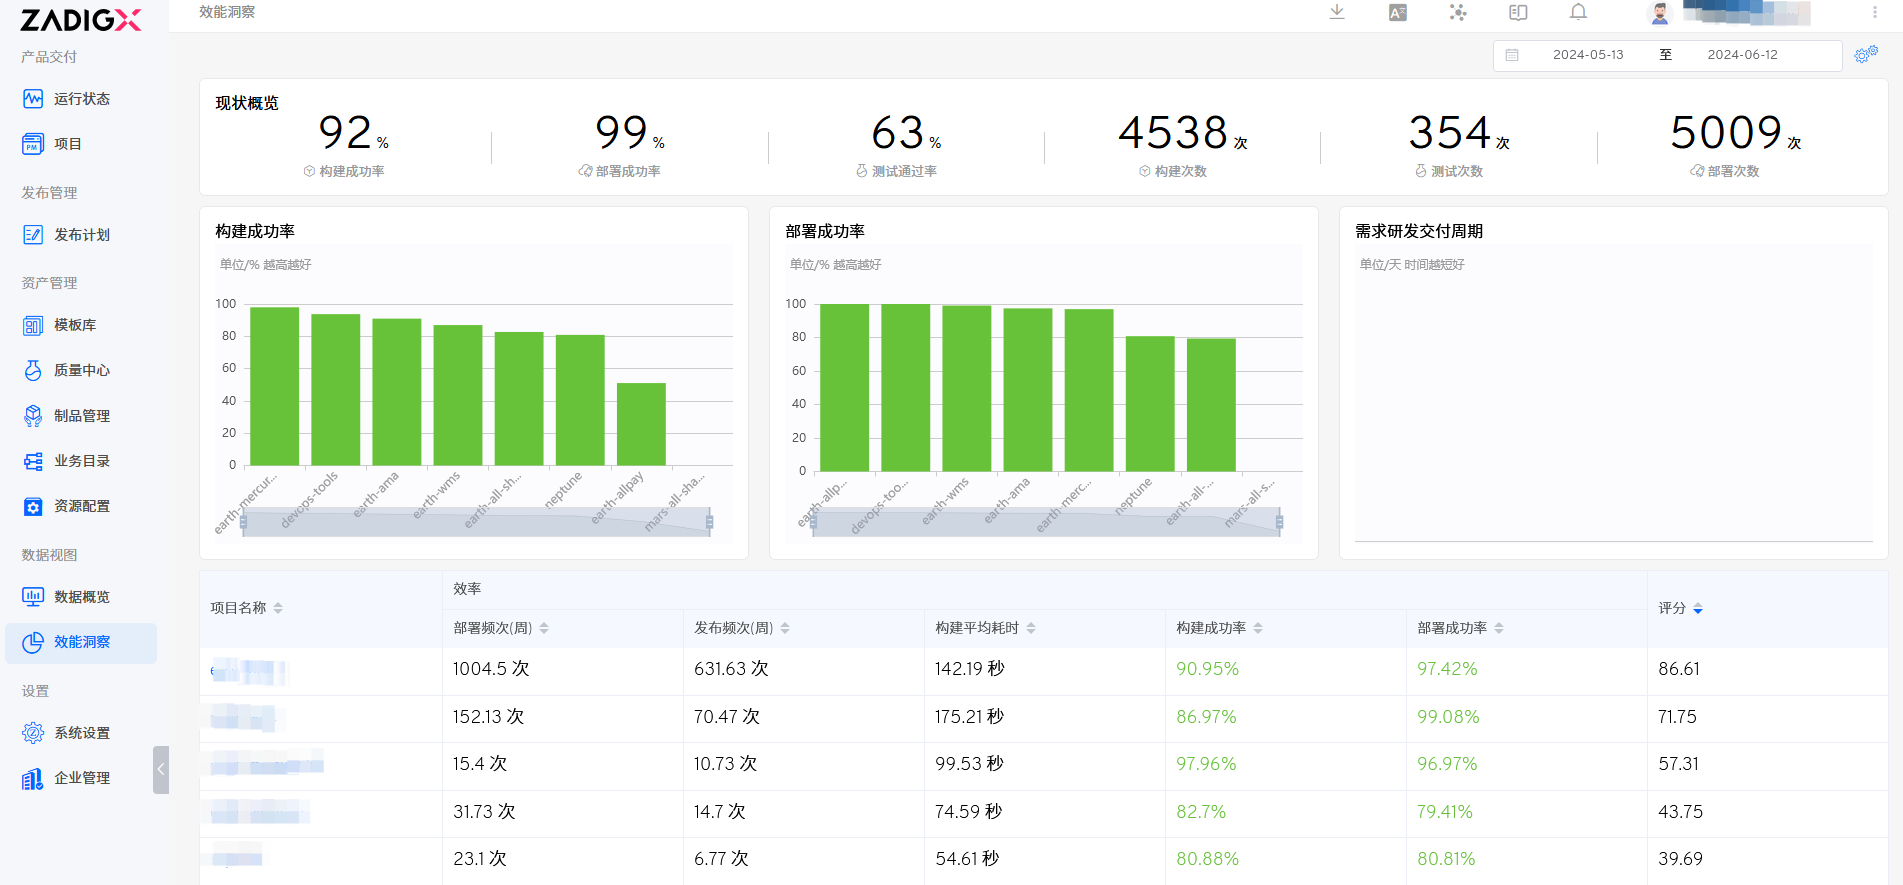Sort by 部署成功率 column
1903x885 pixels.
tap(1499, 628)
